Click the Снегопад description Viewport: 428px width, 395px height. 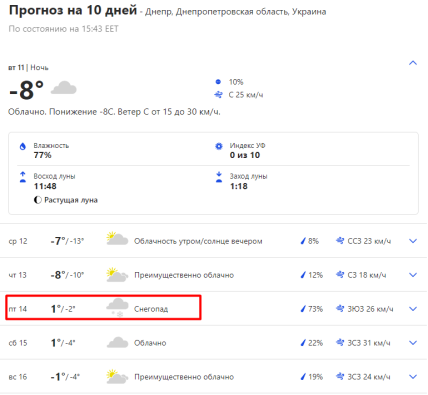coord(151,309)
